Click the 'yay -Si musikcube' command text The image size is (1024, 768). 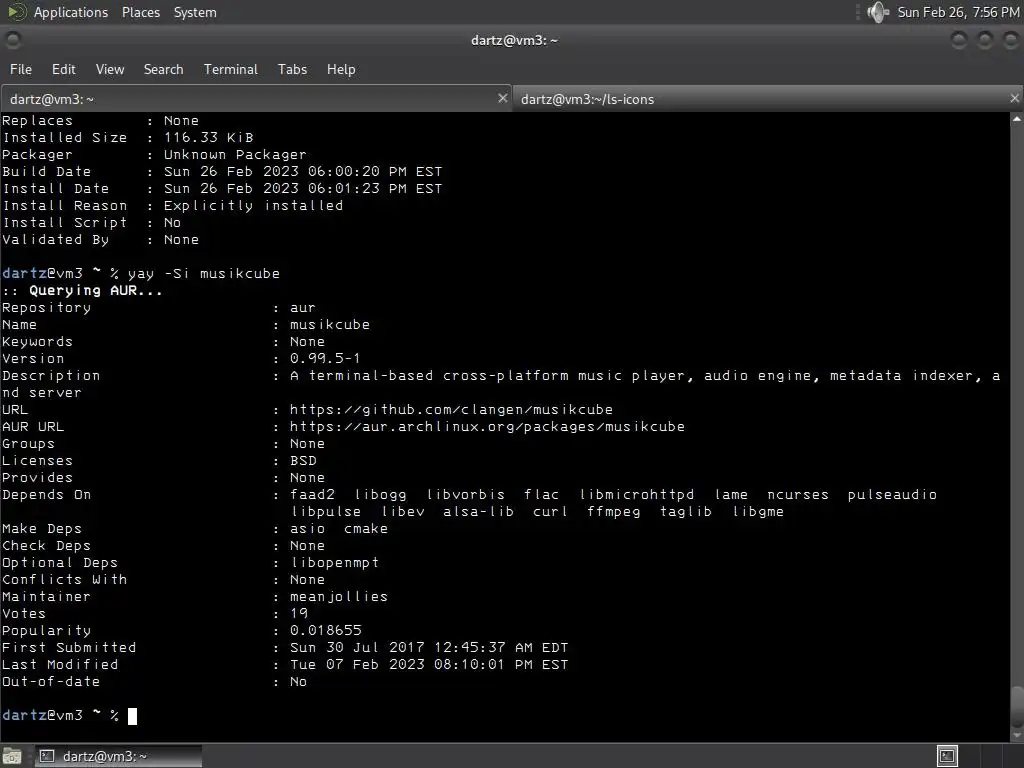(204, 274)
